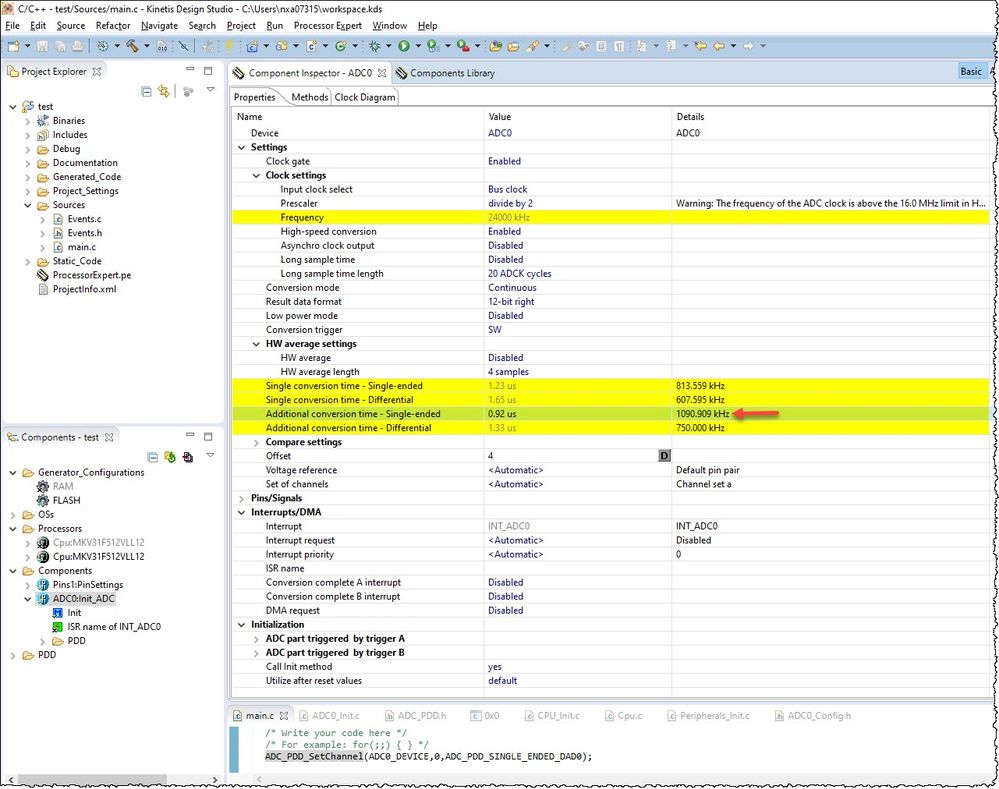
Task: Click the New C source file icon
Action: (312, 46)
